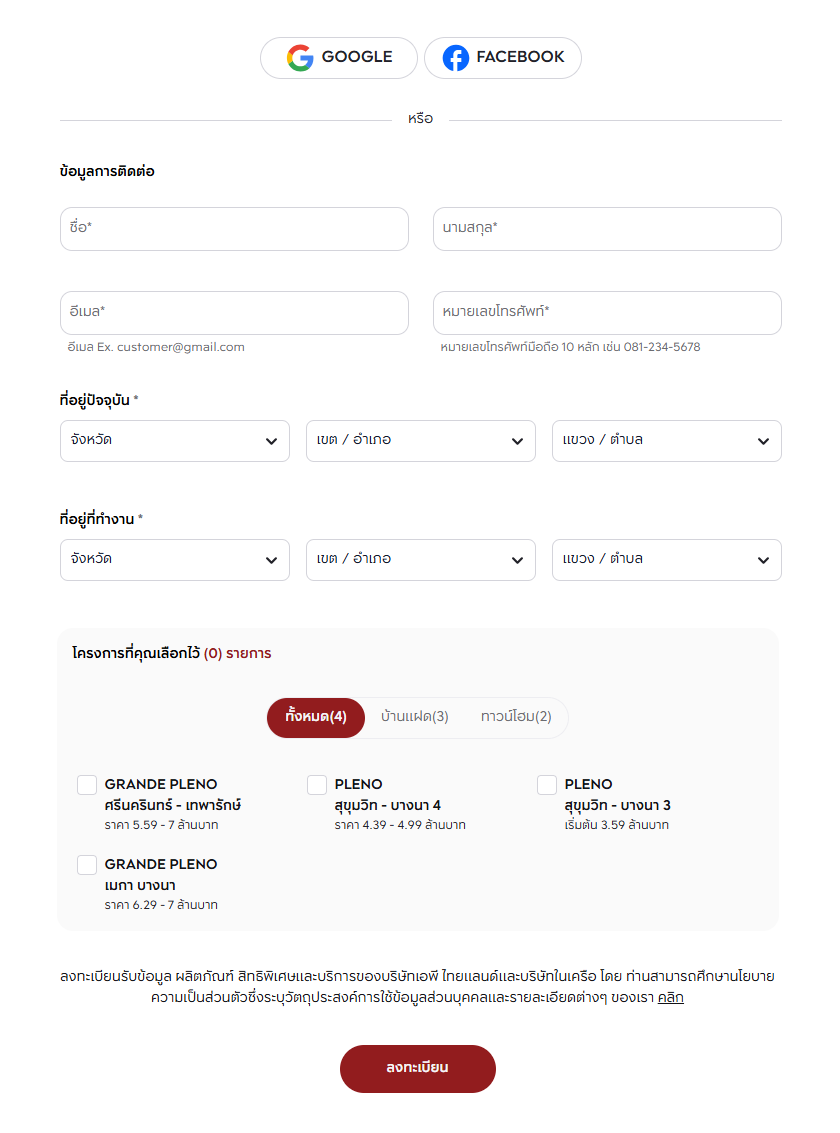Click the Google logo icon

[300, 58]
